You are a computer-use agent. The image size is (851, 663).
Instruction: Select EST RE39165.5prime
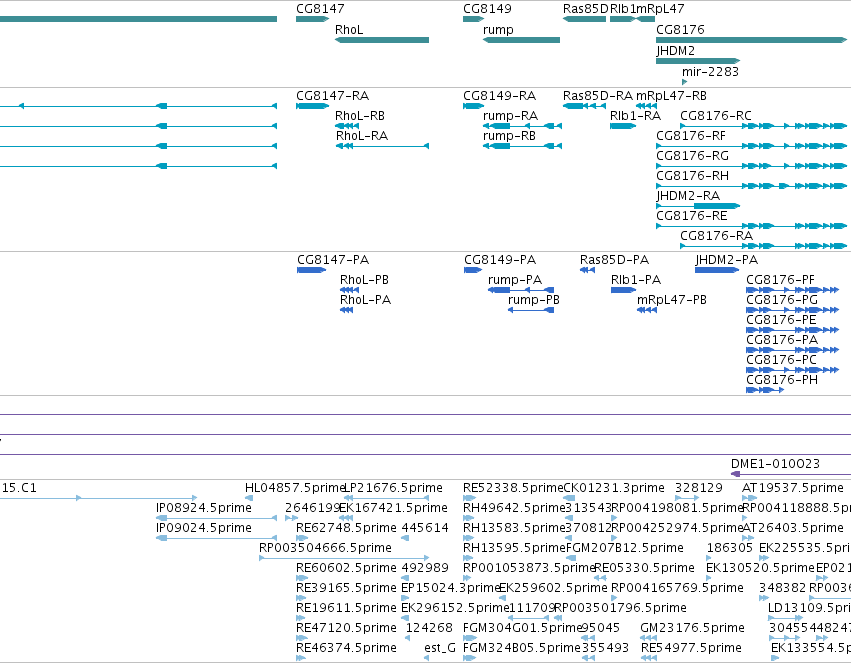346,589
